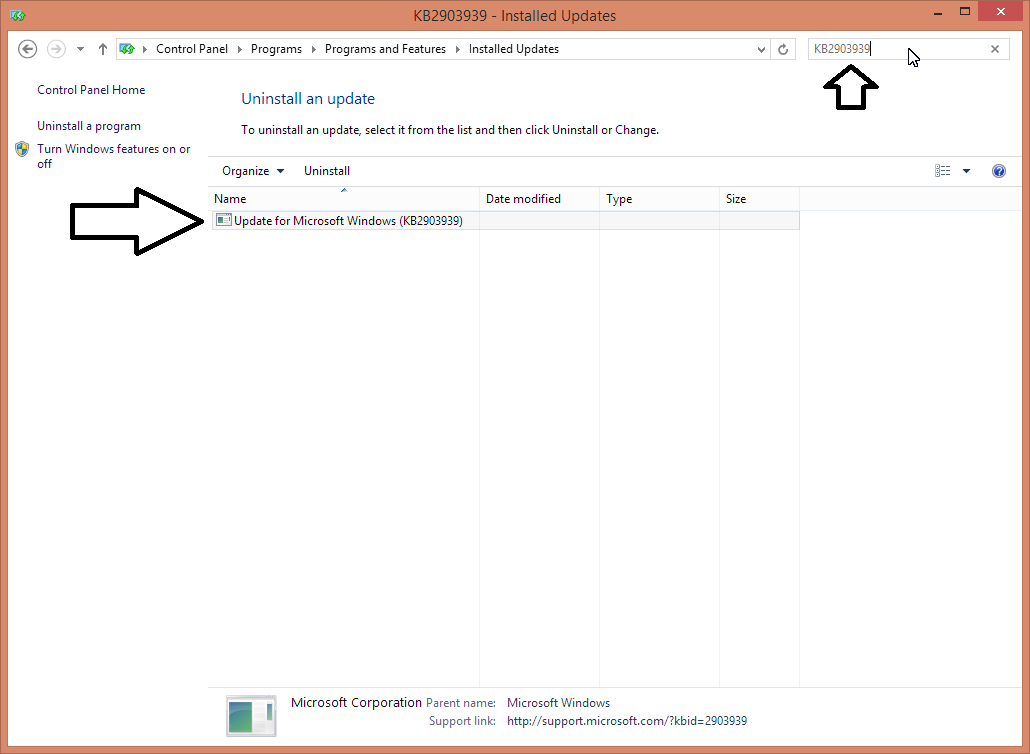Click the Forward navigation arrow

pyautogui.click(x=56, y=49)
